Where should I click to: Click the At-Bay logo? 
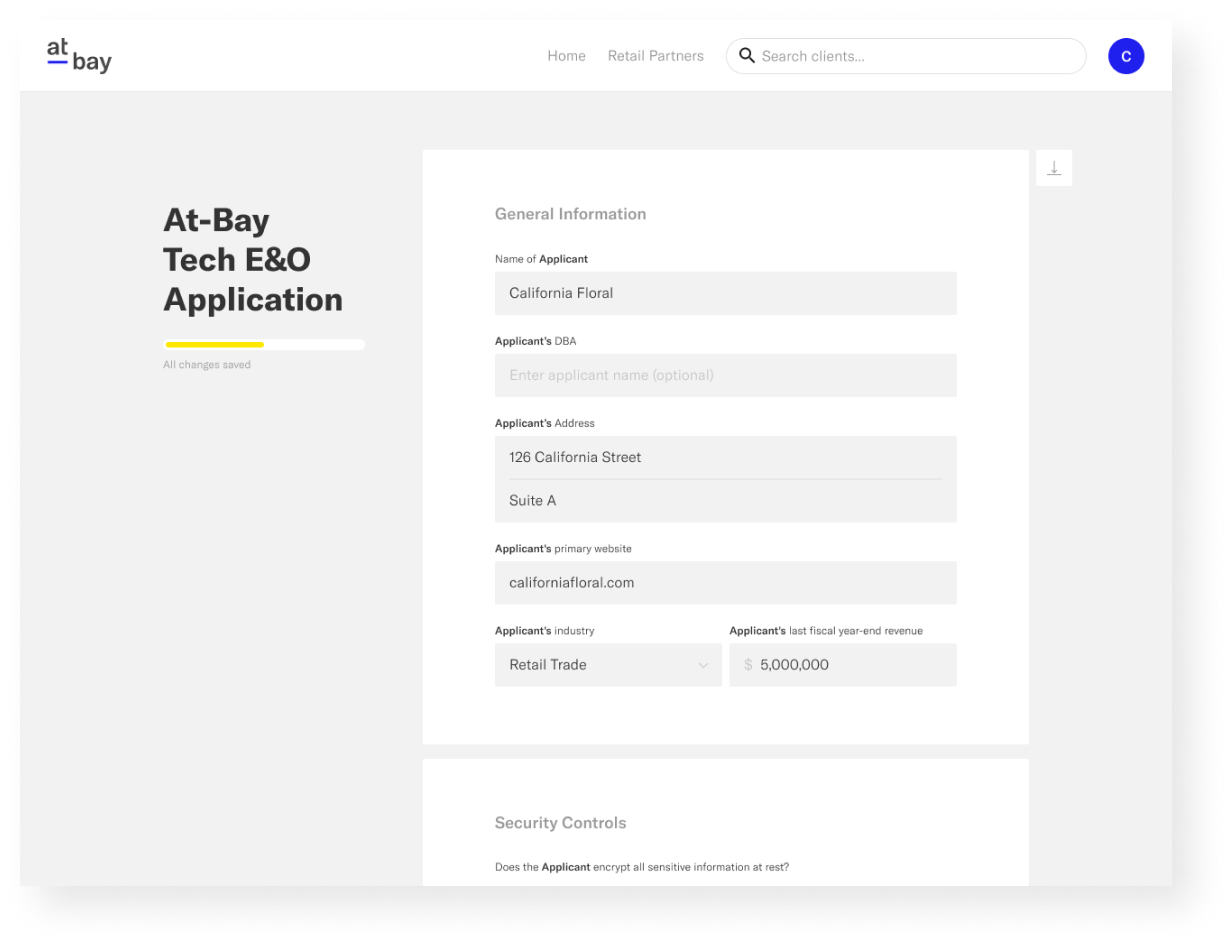(79, 56)
